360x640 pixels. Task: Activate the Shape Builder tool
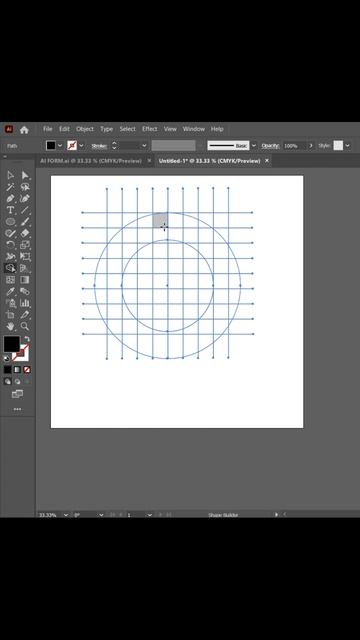[10, 268]
